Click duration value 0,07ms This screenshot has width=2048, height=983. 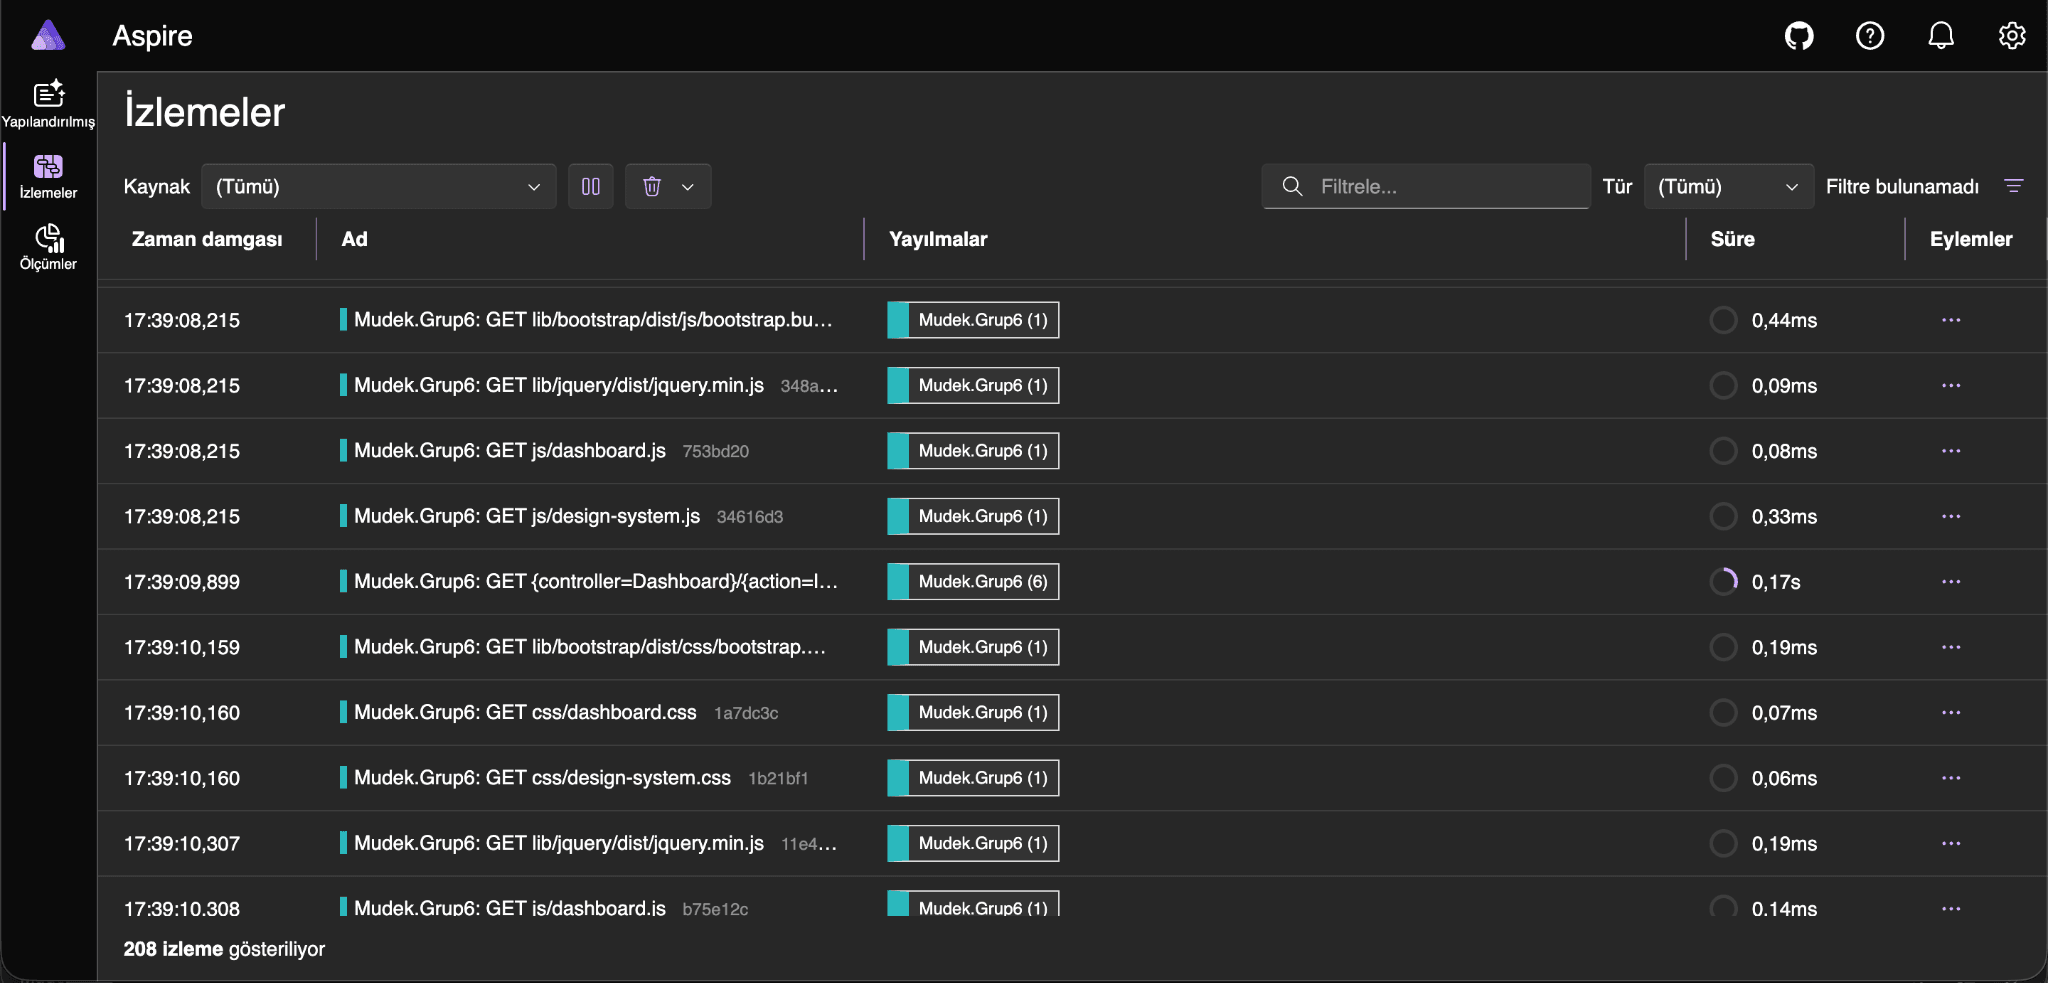(1784, 713)
